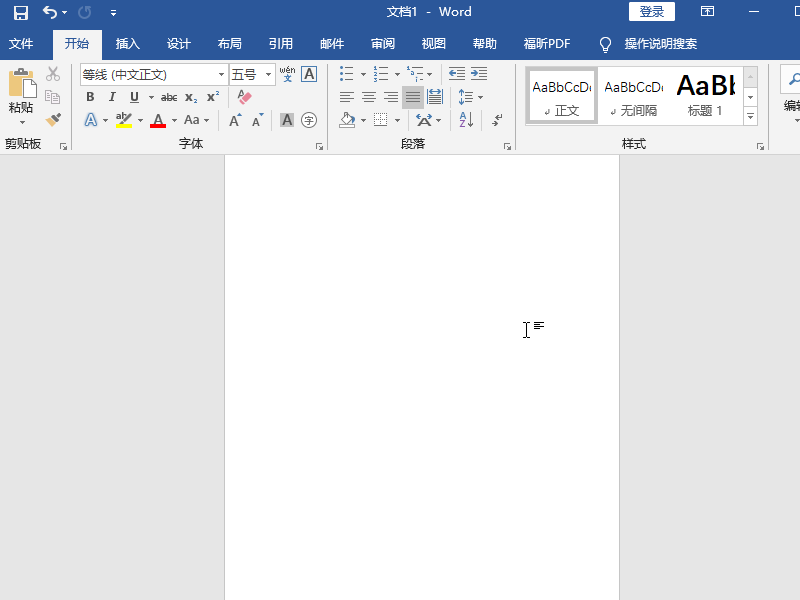This screenshot has height=600, width=800.
Task: Toggle strikethrough formatting
Action: 169,97
